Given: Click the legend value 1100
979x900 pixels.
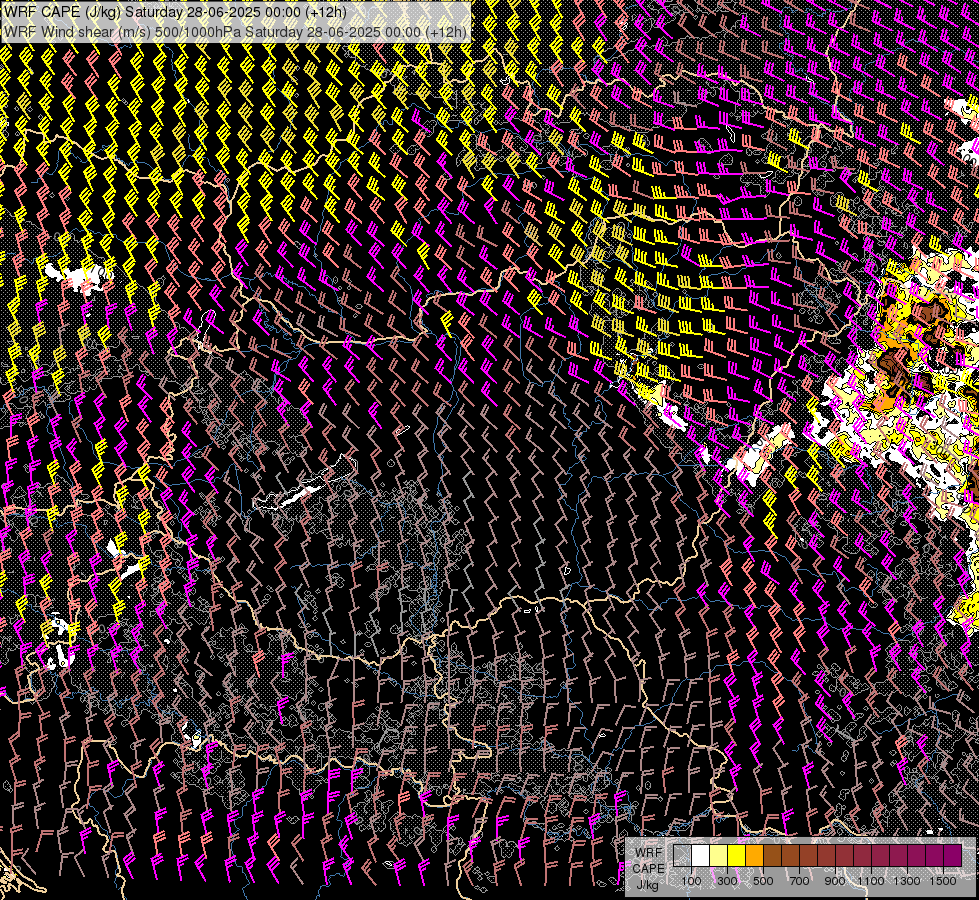Looking at the screenshot, I should point(871,881).
